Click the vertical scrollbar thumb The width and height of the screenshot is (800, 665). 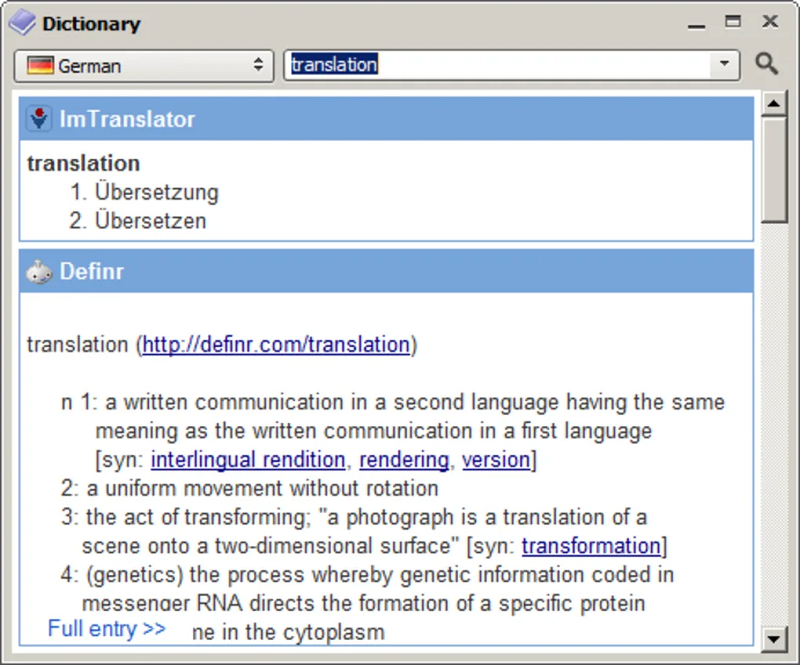pyautogui.click(x=773, y=170)
